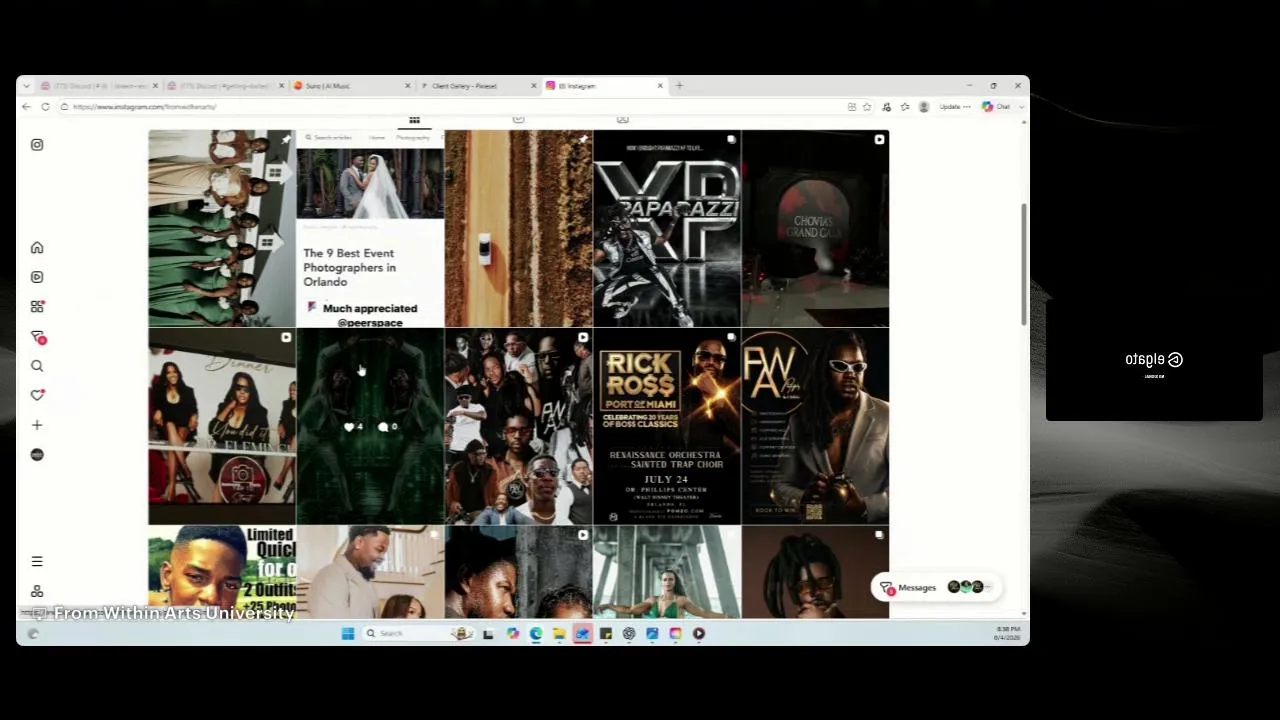Open a new browser tab
This screenshot has height=720, width=1280.
click(x=679, y=86)
